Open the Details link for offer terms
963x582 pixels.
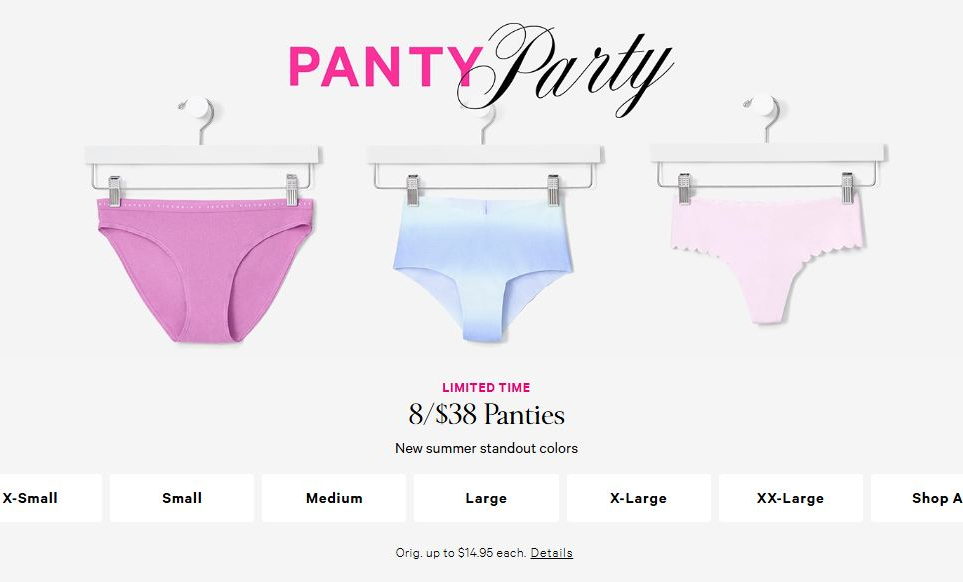pos(552,553)
